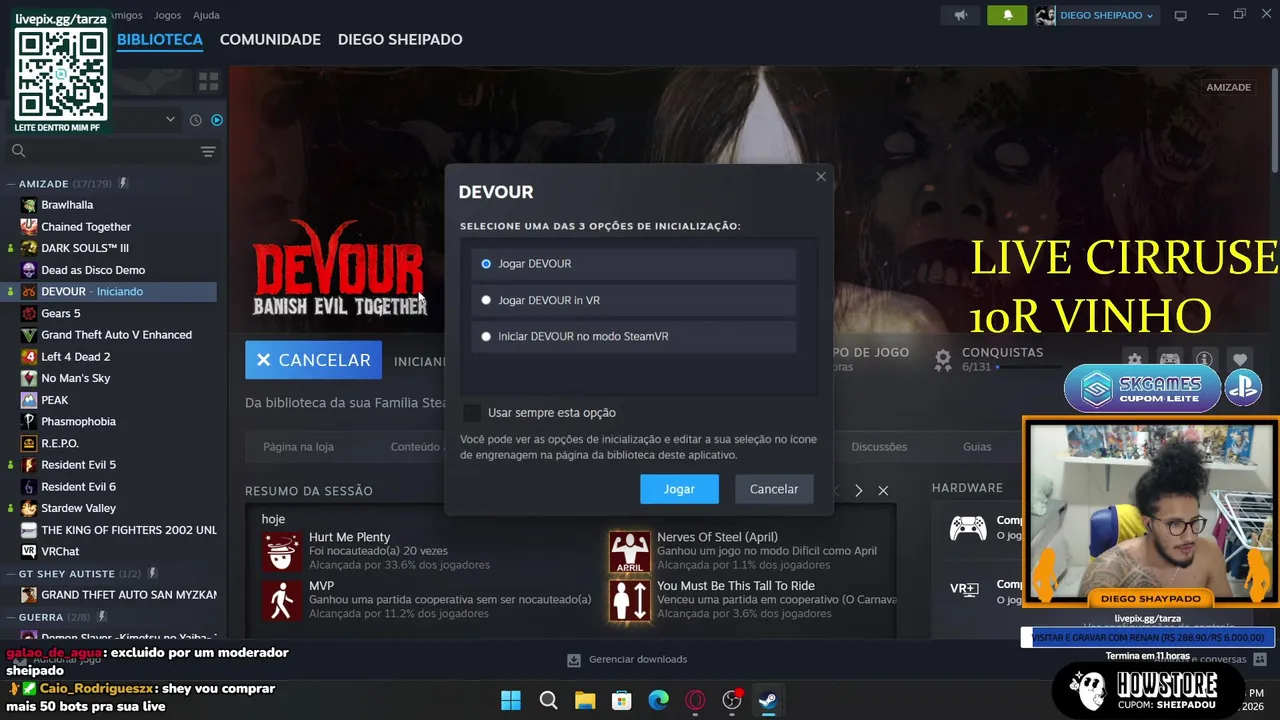
Task: Click the lightning icon beside AMIZADE
Action: coord(123,184)
